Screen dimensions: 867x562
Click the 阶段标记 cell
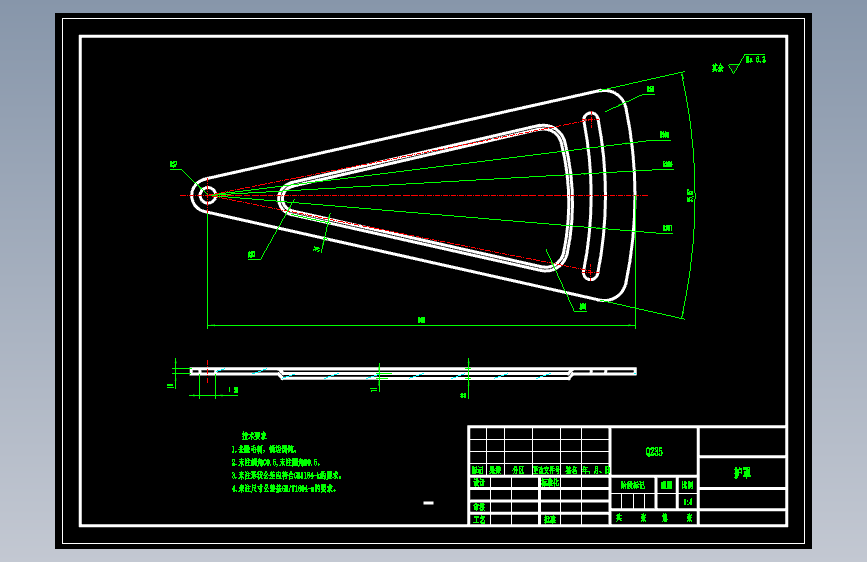(x=633, y=485)
